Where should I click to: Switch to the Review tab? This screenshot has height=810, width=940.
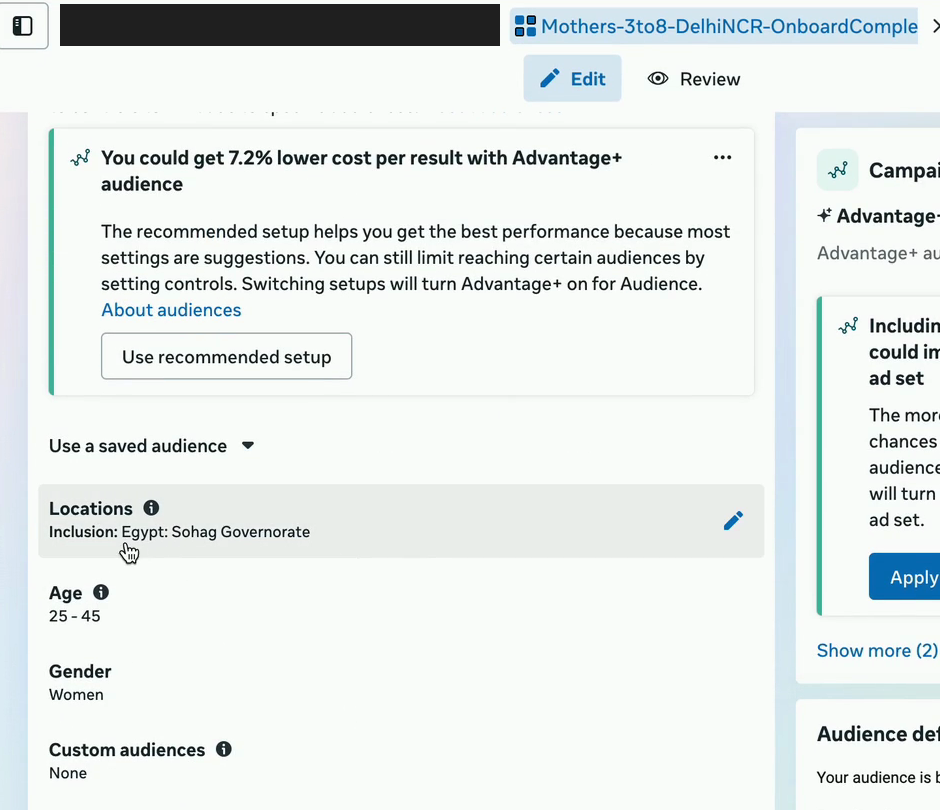694,79
